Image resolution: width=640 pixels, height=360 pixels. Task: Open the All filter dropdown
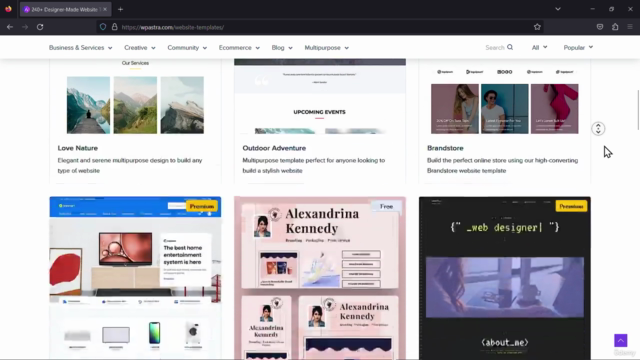(539, 47)
